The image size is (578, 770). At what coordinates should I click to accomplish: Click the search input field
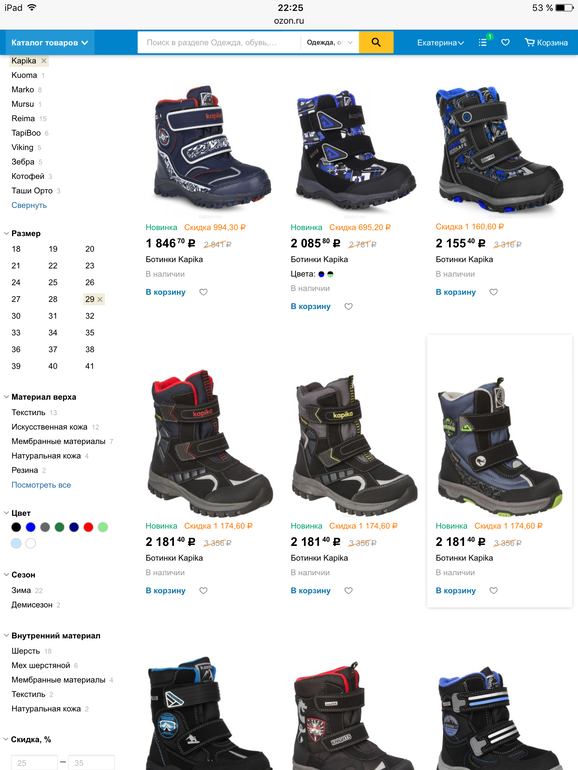pos(219,43)
